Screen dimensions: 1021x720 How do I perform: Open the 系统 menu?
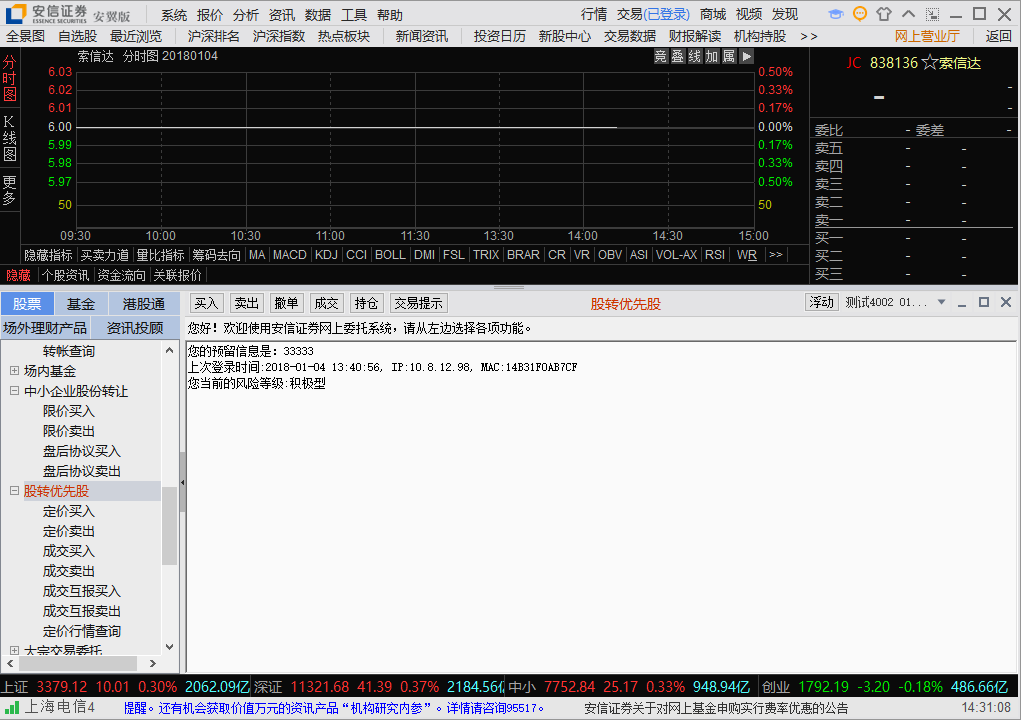[174, 15]
